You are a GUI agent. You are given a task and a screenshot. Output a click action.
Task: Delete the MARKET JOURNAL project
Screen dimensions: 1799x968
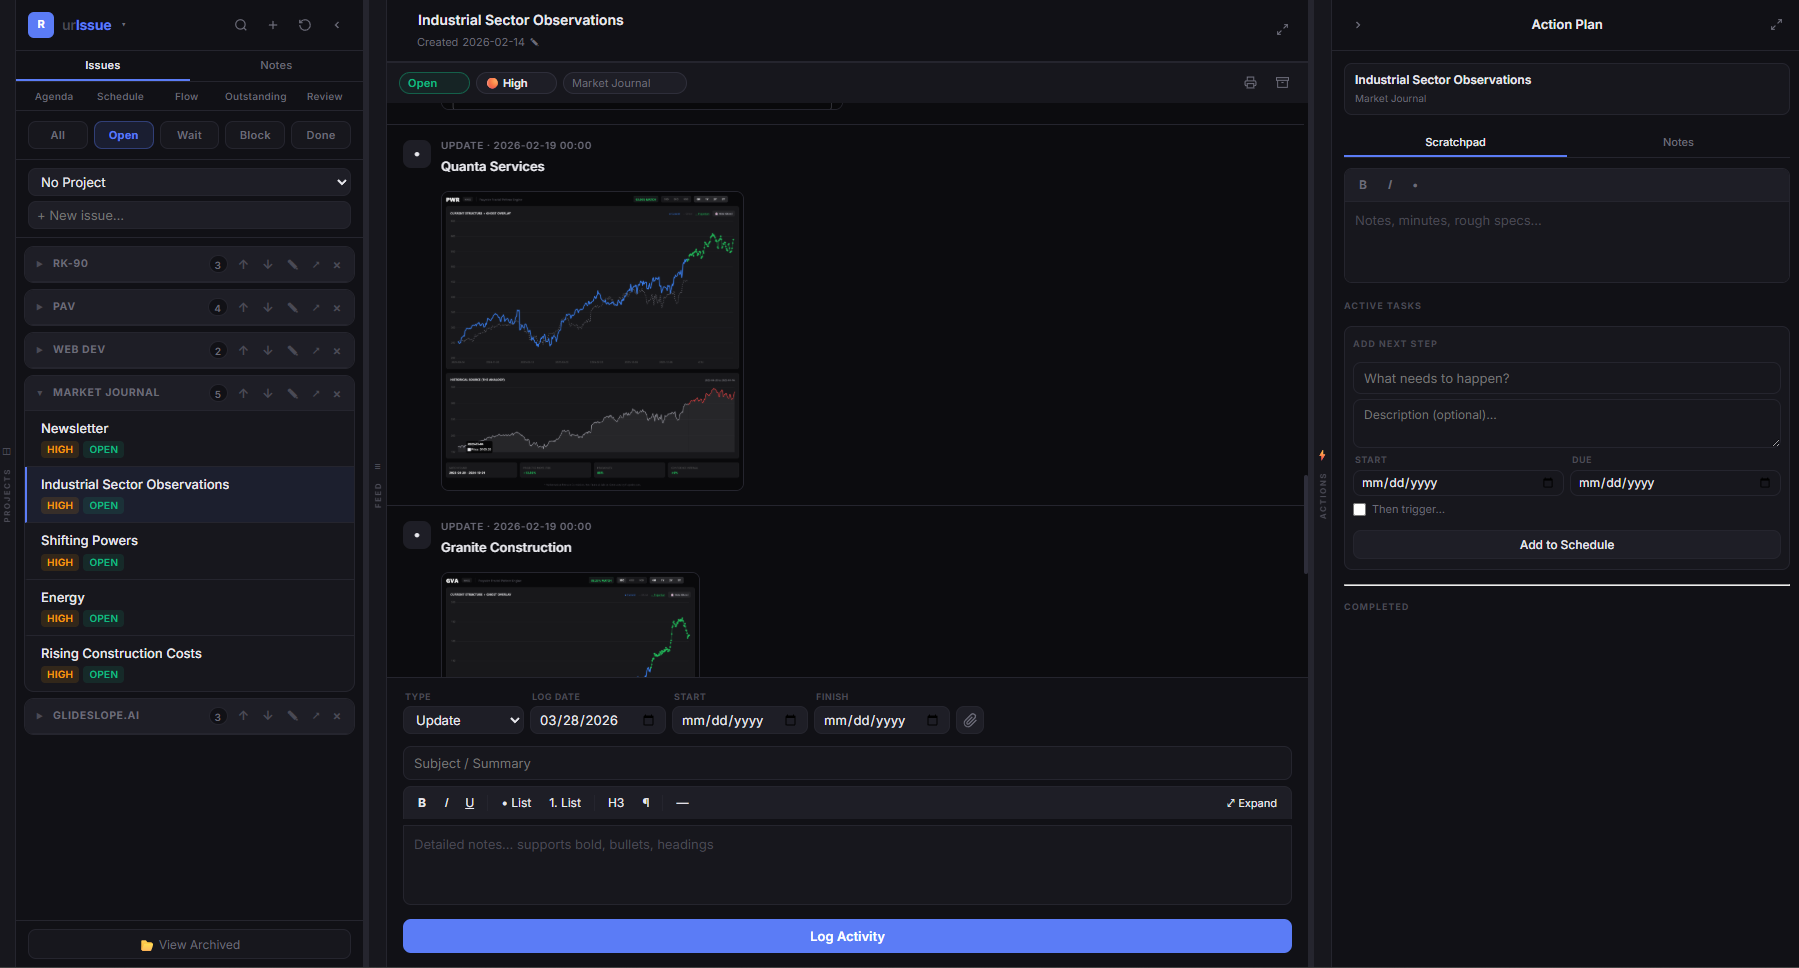337,393
